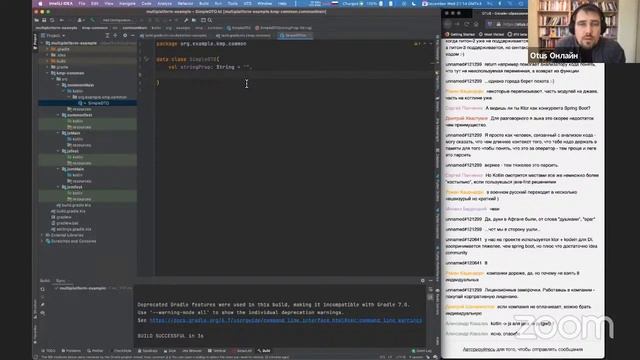Collapse the commonMain source set node
Image resolution: width=640 pixels, height=360 pixels.
click(58, 85)
